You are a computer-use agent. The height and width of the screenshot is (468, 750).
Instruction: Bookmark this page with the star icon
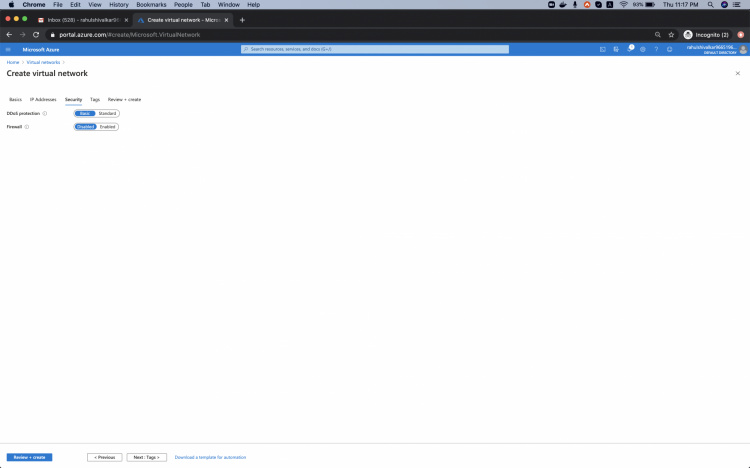671,34
